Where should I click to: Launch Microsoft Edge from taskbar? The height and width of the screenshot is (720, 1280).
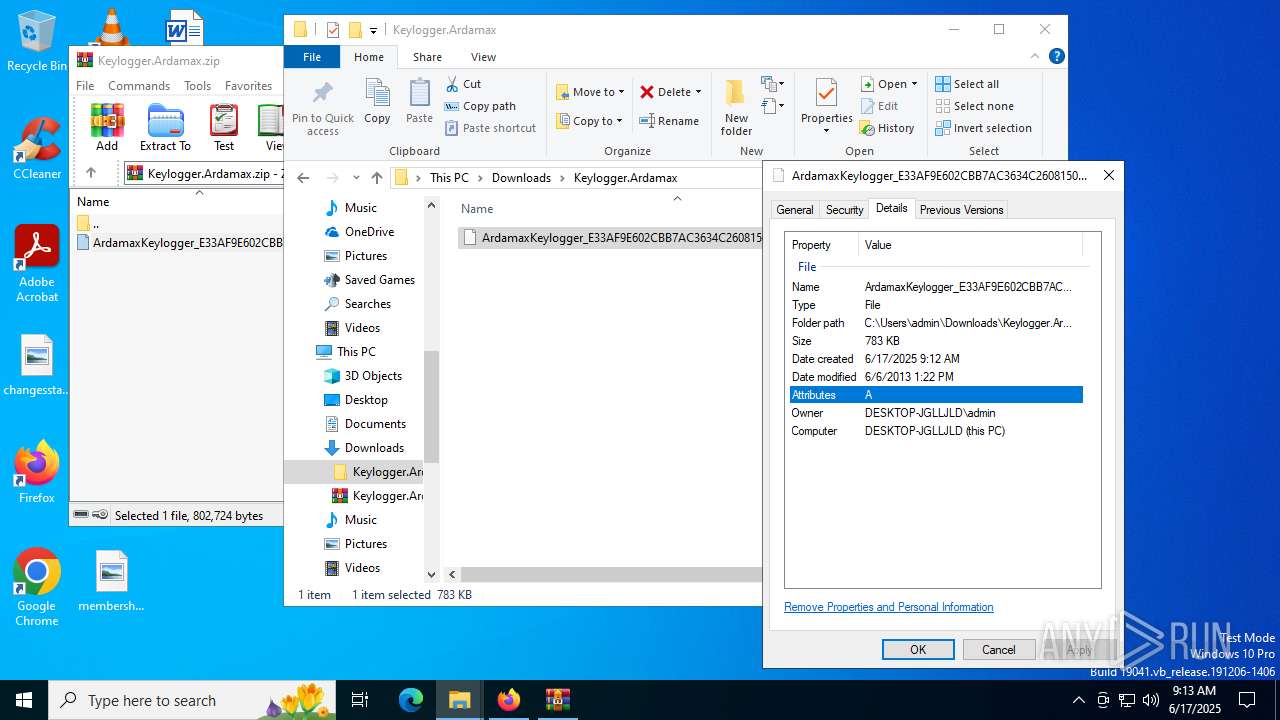[411, 700]
